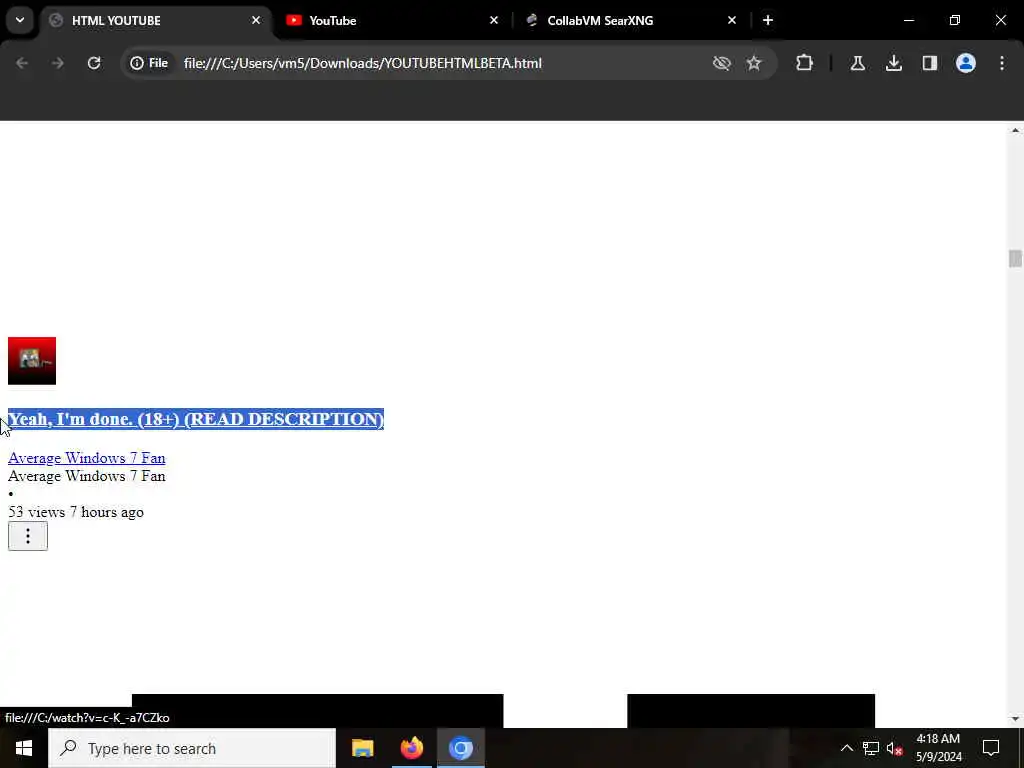Toggle the side panel icon

pyautogui.click(x=930, y=63)
